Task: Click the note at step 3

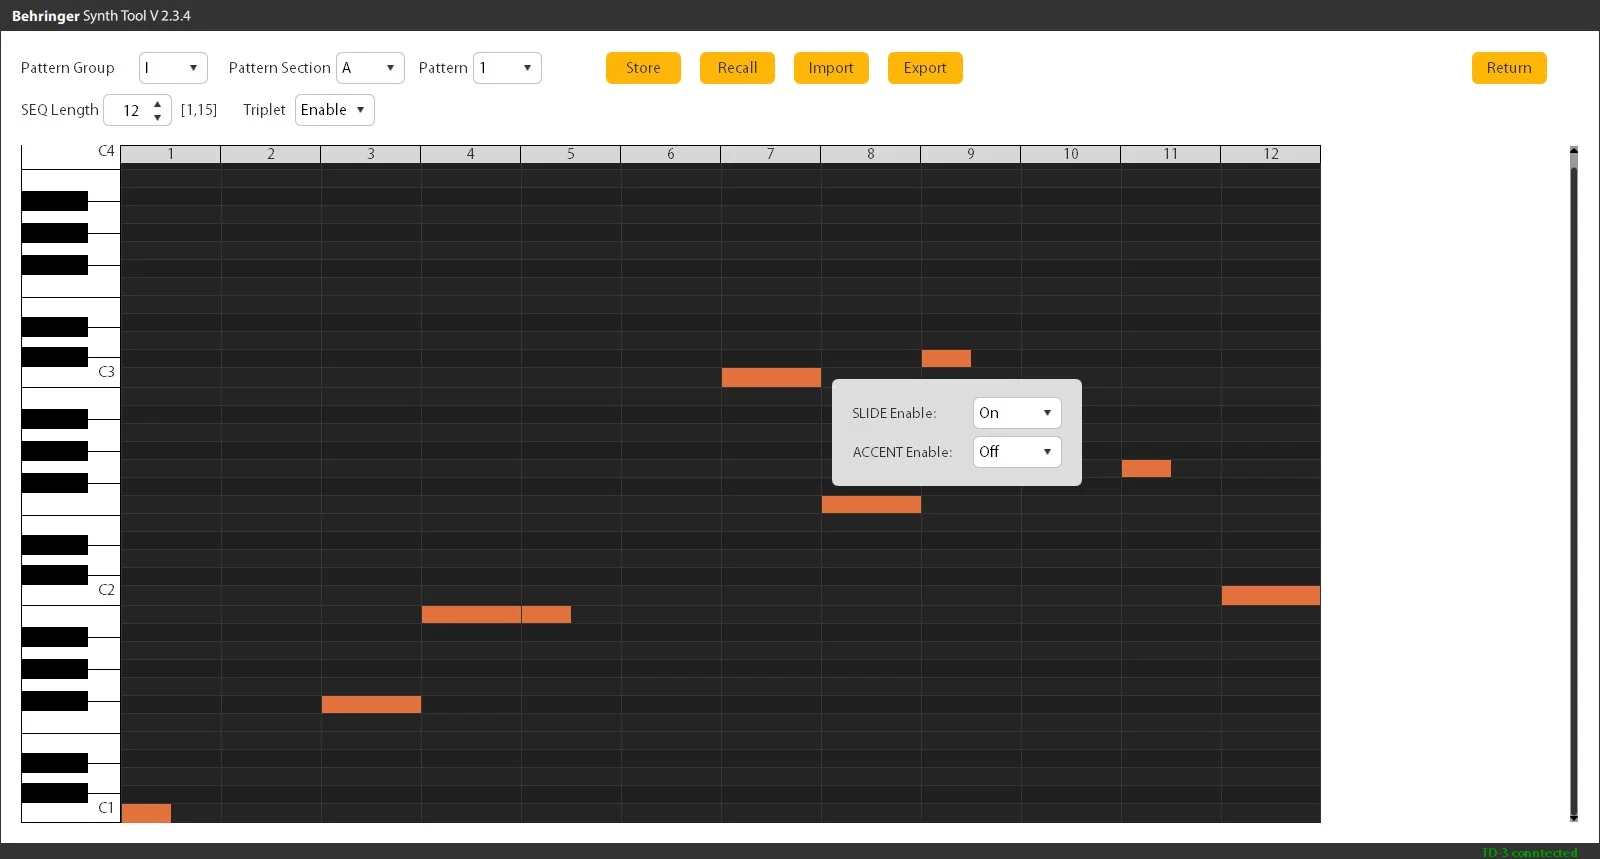Action: click(x=371, y=704)
